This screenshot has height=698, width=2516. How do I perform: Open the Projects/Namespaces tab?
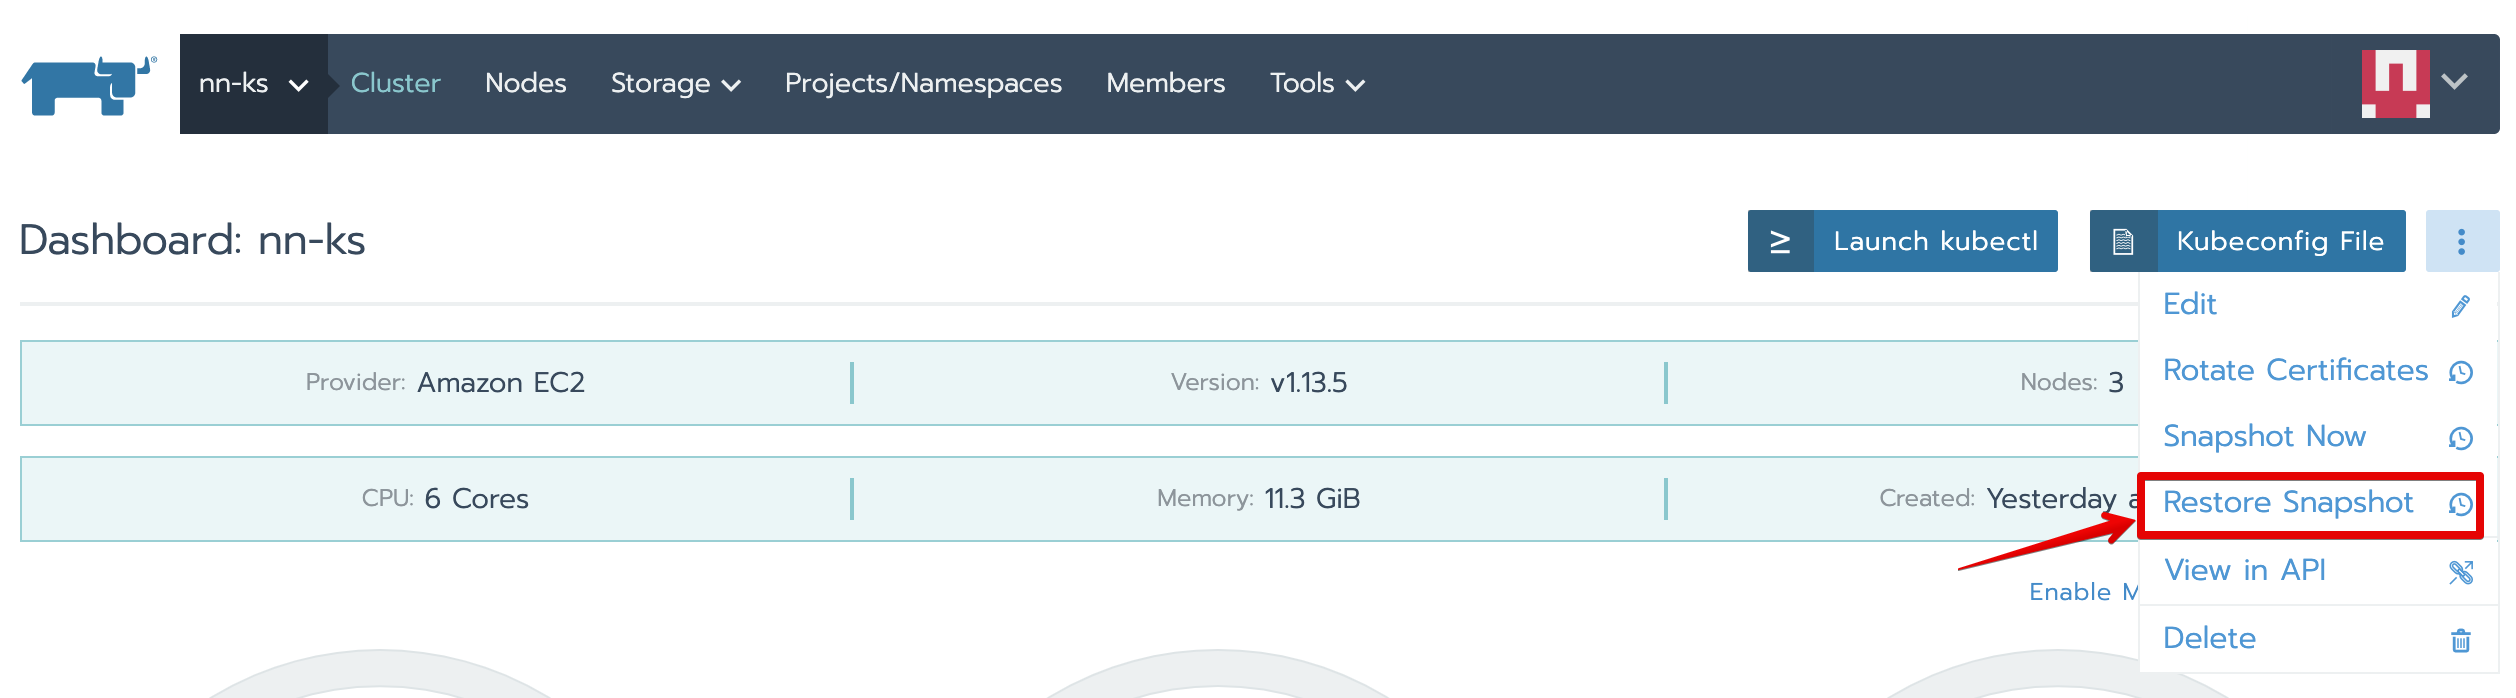(x=922, y=84)
